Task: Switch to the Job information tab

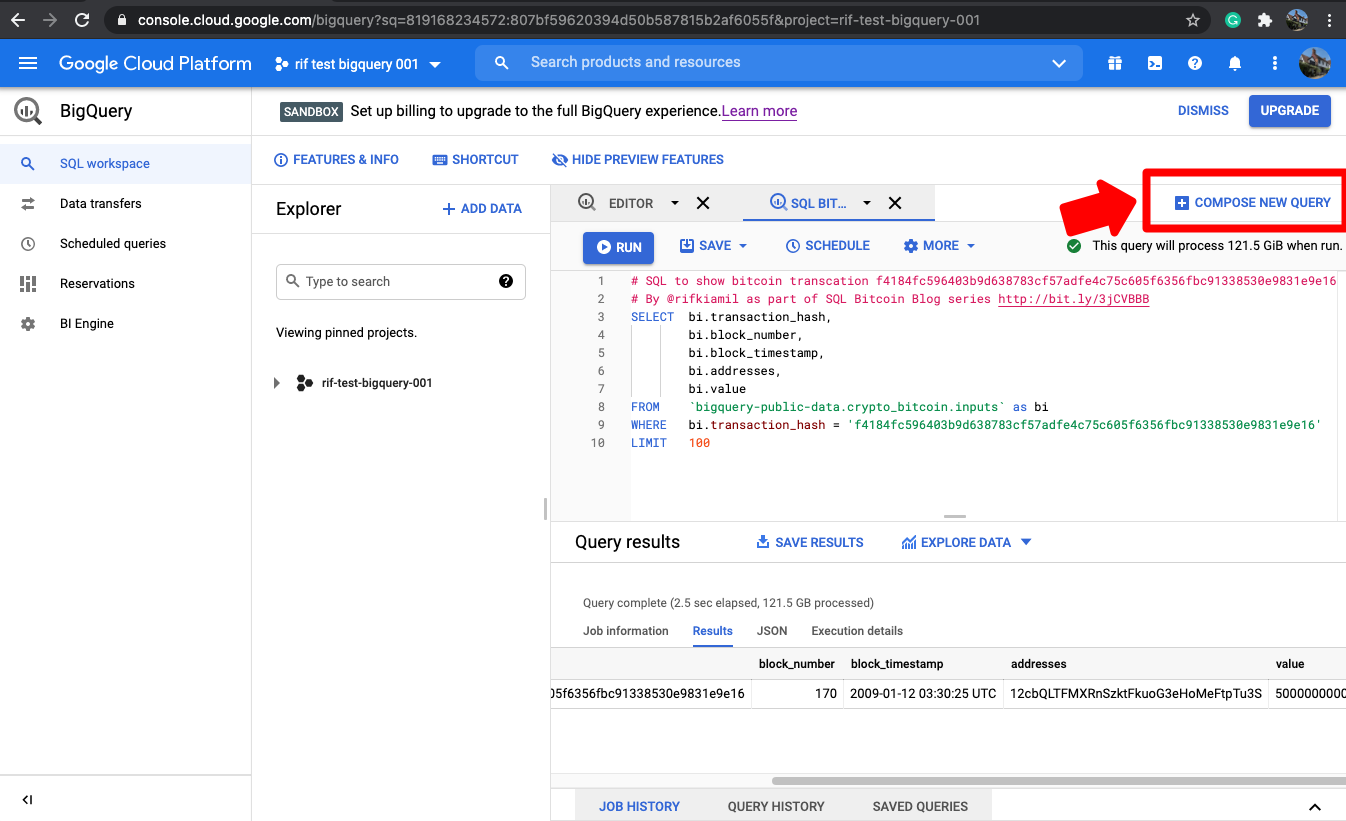Action: [x=626, y=631]
